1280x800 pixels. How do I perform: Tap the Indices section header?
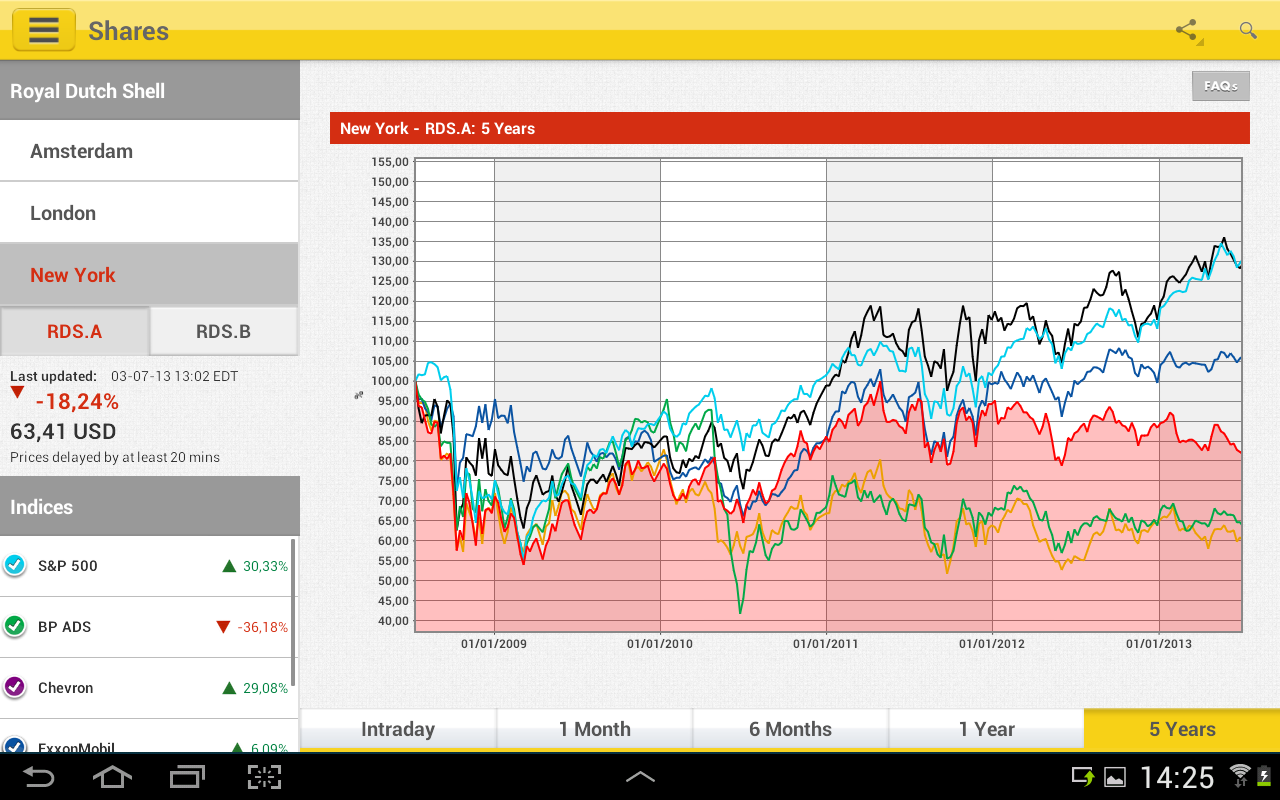150,506
